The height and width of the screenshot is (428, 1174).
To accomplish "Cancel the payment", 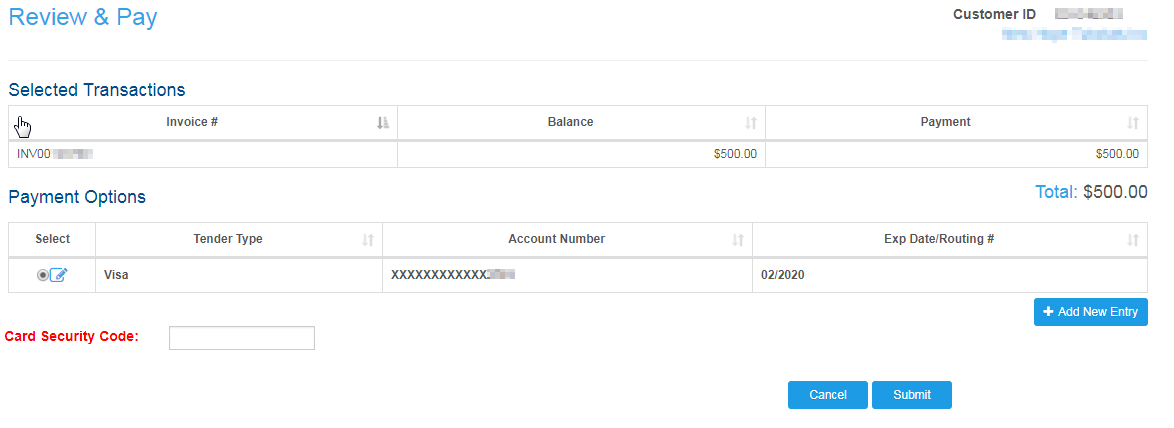I will (x=828, y=395).
